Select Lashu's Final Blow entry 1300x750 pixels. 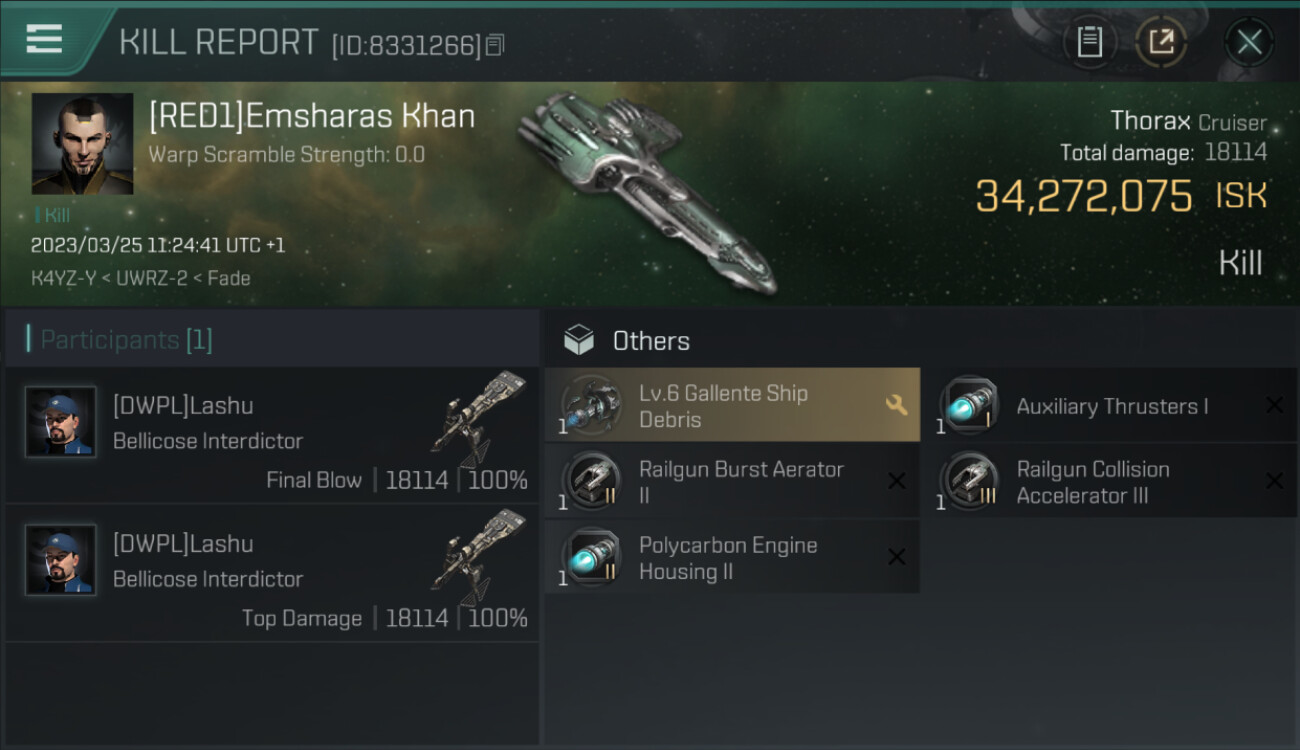[272, 435]
